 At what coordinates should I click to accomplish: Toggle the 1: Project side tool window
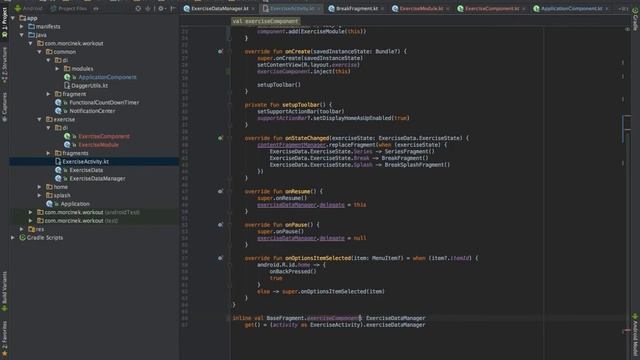4,23
